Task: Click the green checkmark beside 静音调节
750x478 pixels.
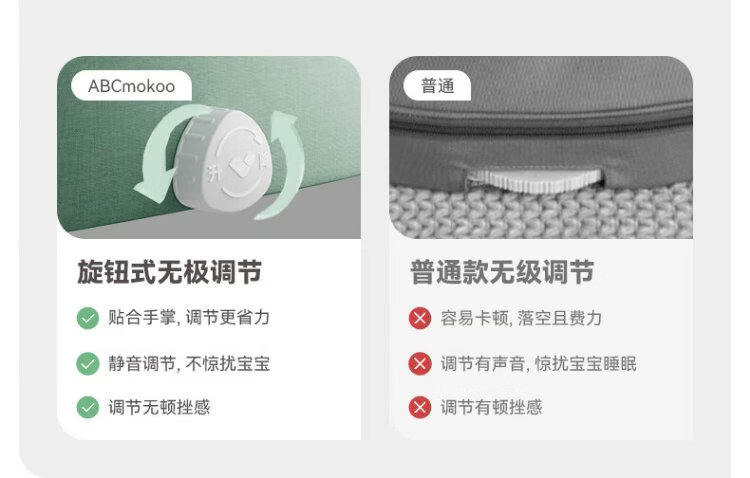Action: [88, 364]
